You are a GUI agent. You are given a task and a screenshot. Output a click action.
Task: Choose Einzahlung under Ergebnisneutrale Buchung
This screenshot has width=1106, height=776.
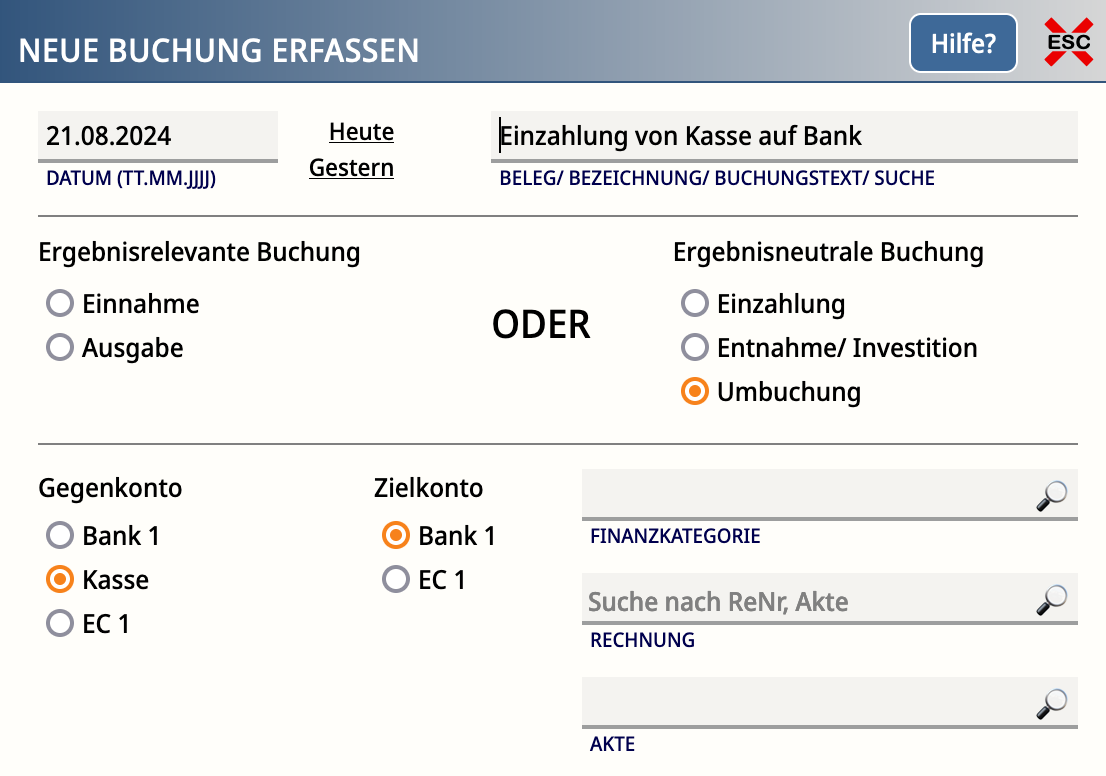click(695, 303)
